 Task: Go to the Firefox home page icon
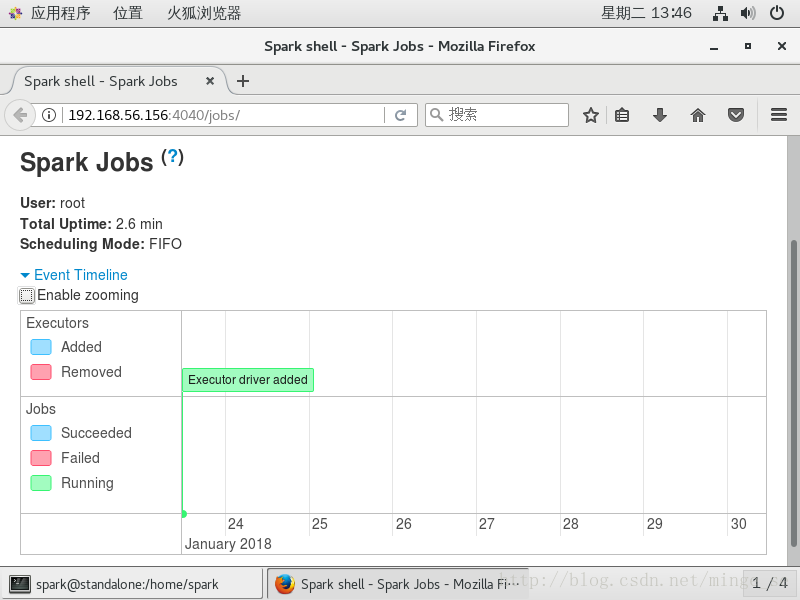click(697, 115)
